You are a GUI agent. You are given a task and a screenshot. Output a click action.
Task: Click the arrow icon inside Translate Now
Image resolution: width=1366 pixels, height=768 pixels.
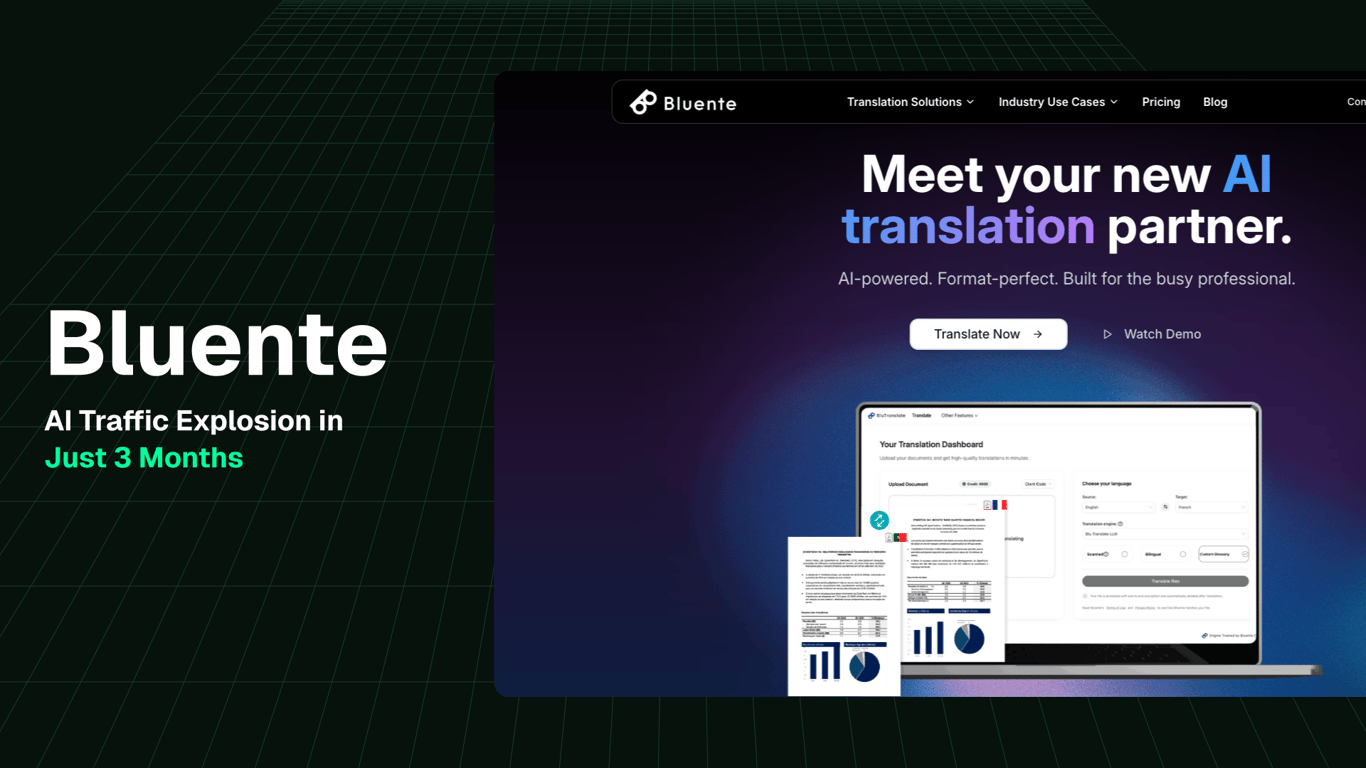pyautogui.click(x=1038, y=334)
